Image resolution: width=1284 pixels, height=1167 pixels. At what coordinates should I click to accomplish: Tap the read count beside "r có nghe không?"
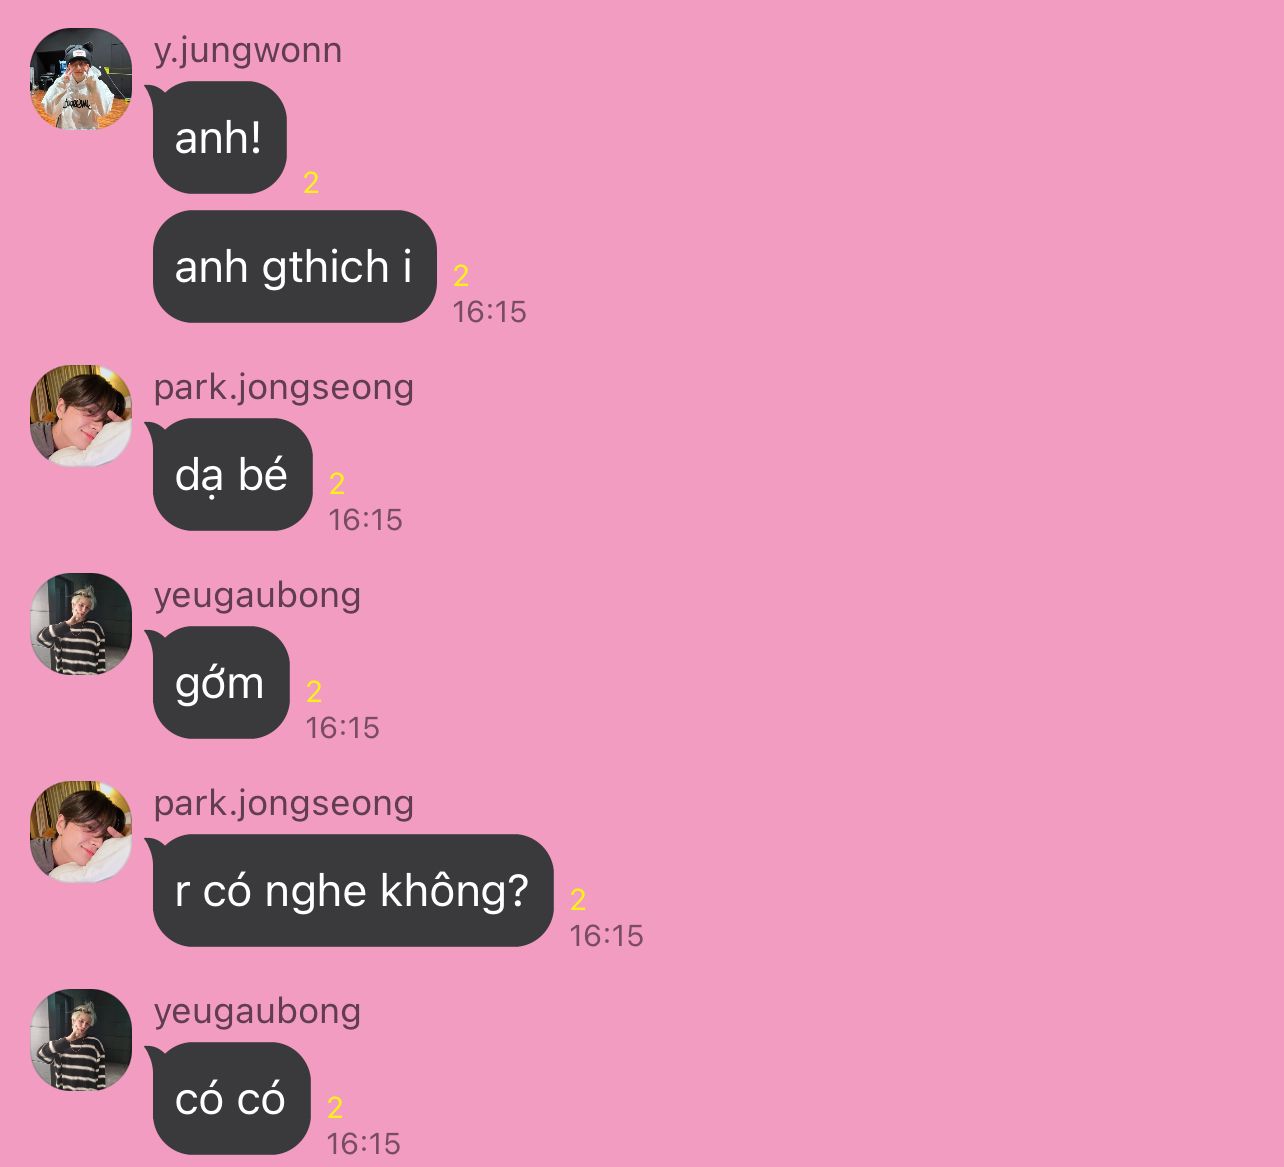coord(578,900)
